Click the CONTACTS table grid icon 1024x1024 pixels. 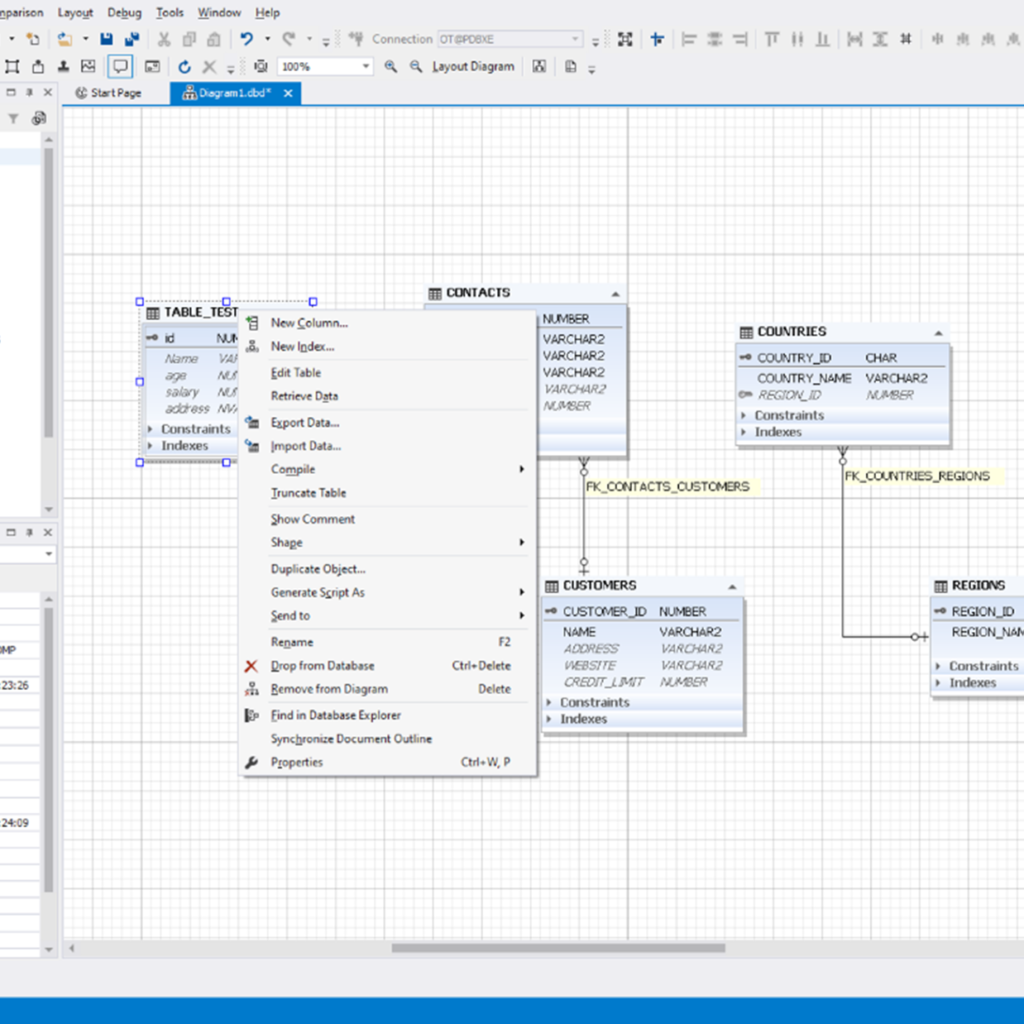pos(435,293)
